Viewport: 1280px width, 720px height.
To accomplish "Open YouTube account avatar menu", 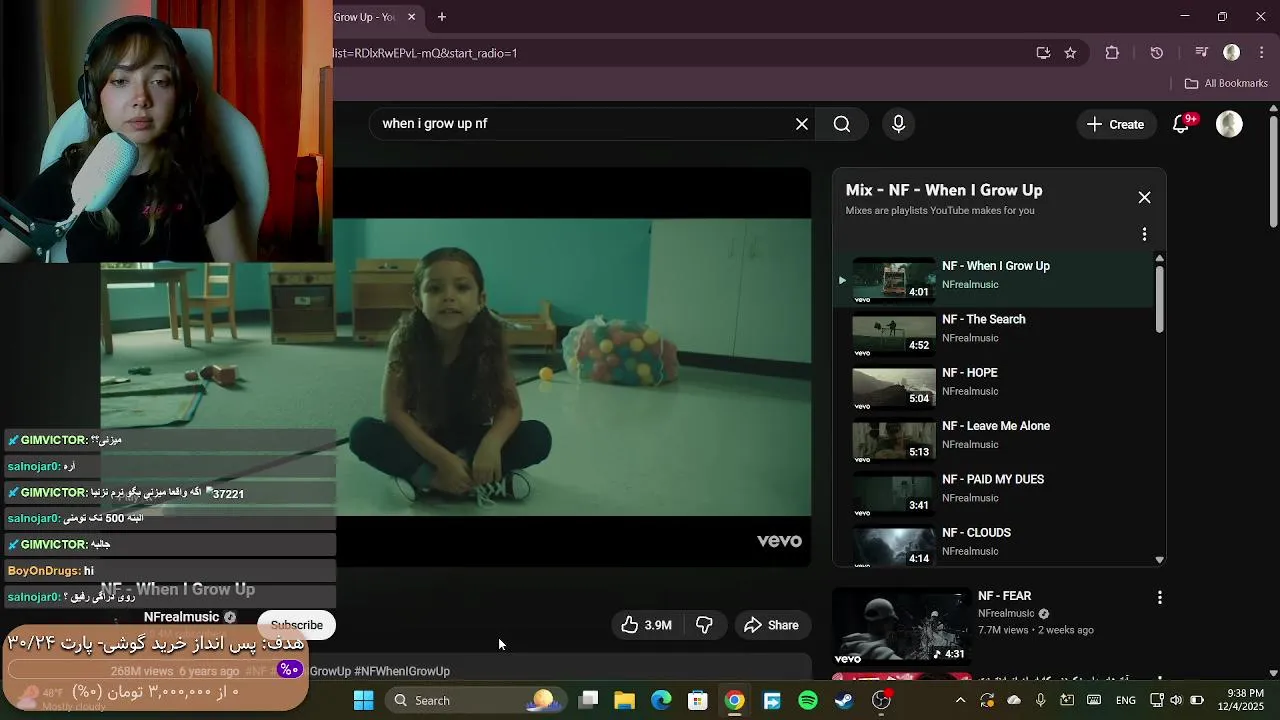I will 1229,124.
